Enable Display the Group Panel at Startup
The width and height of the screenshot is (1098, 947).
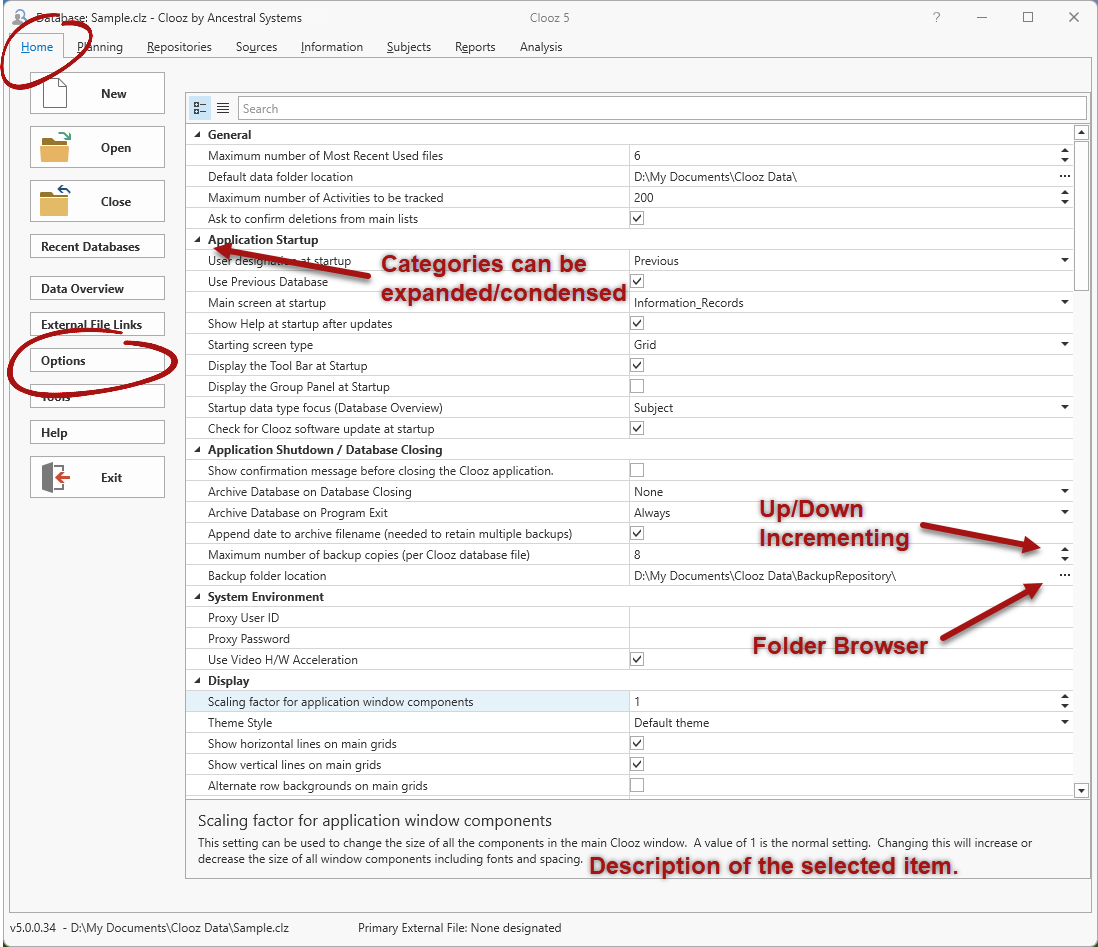click(637, 386)
